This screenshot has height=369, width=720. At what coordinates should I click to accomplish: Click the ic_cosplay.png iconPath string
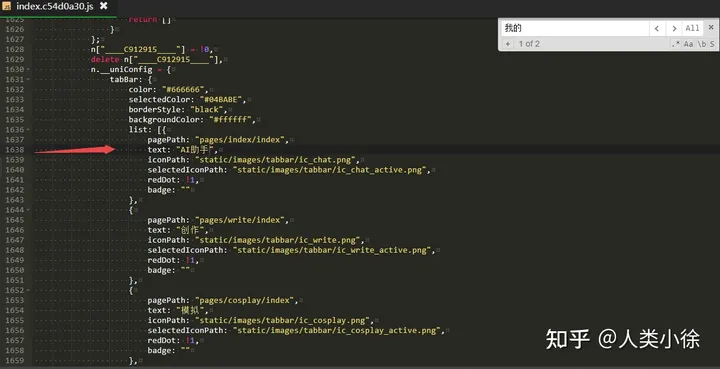[x=283, y=320]
